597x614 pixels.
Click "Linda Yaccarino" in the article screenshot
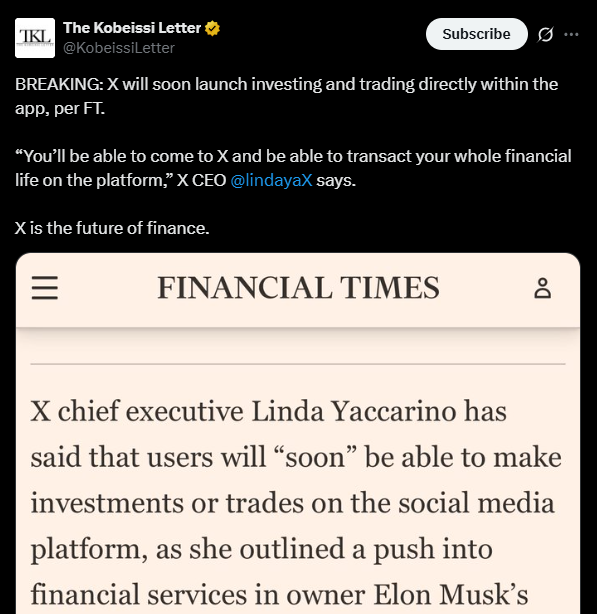point(354,412)
